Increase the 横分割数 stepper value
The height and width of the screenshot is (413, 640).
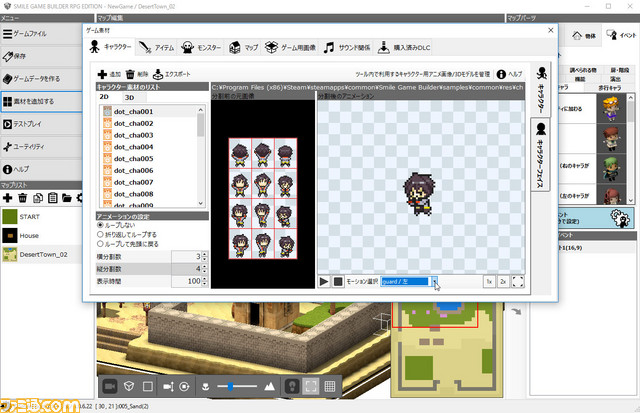click(203, 254)
